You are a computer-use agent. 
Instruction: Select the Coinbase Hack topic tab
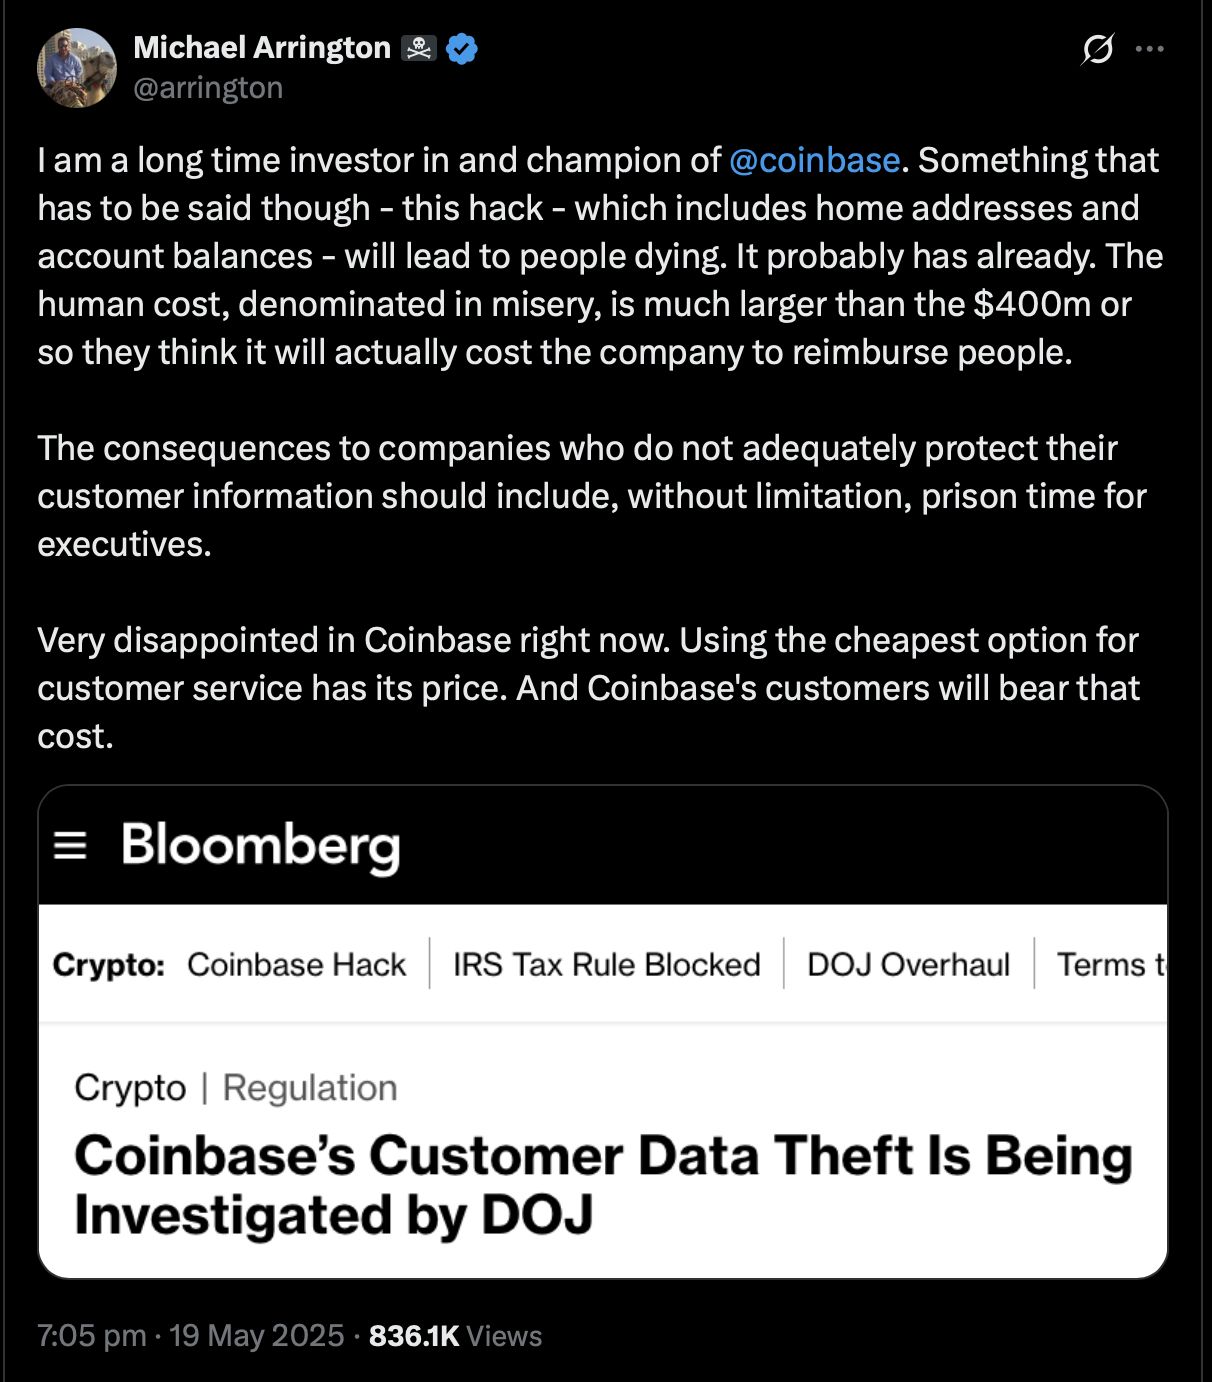(296, 964)
